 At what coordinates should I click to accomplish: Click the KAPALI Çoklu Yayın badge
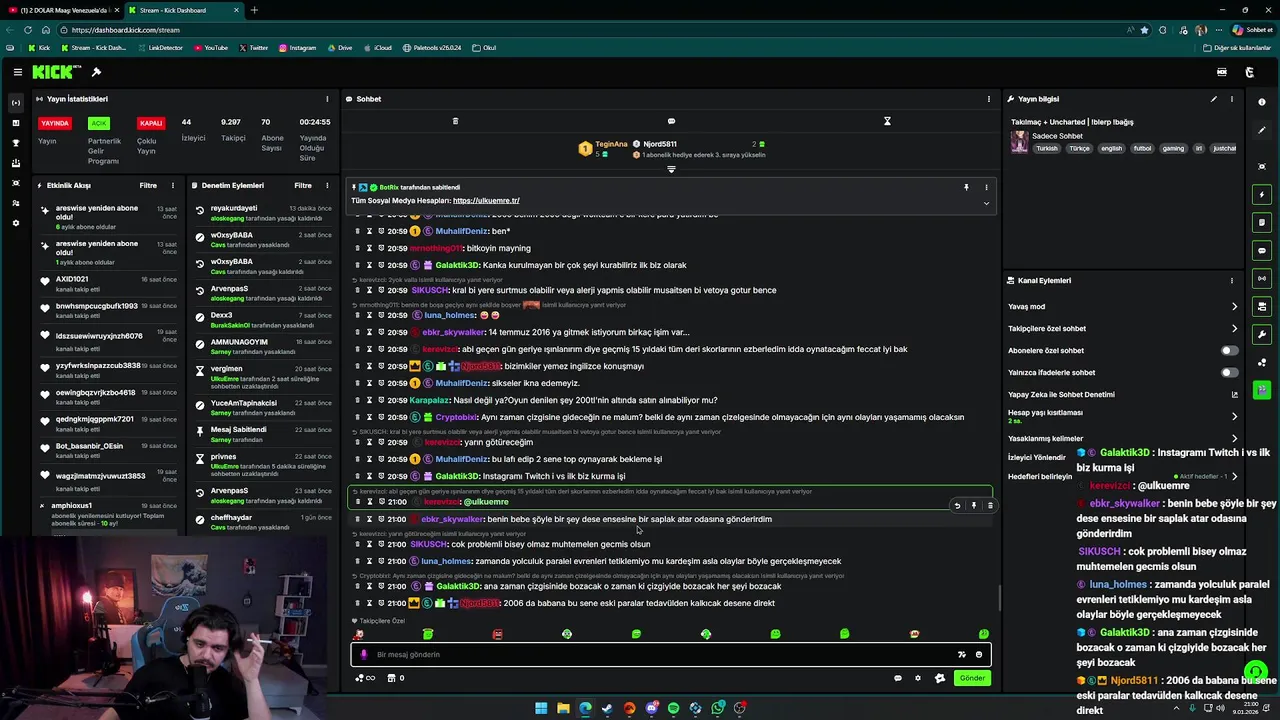[151, 123]
